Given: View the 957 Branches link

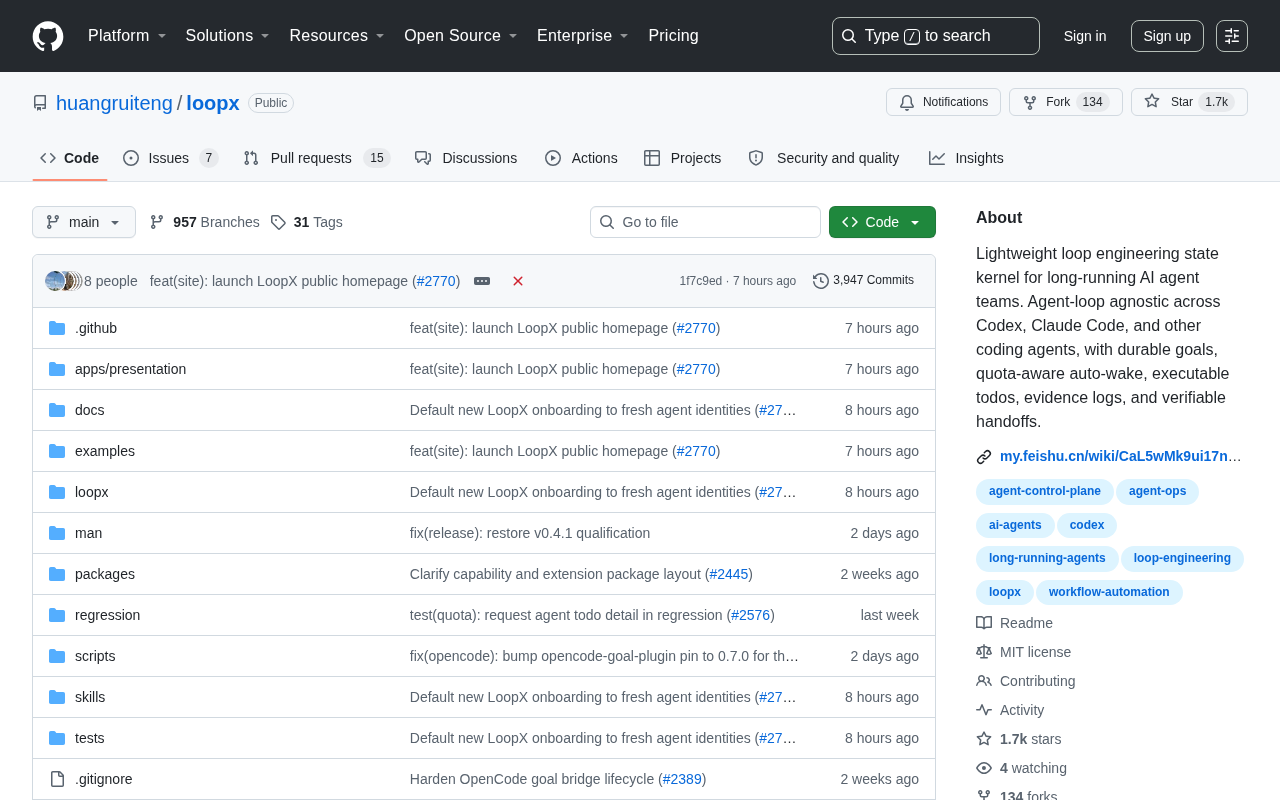Looking at the screenshot, I should (204, 222).
